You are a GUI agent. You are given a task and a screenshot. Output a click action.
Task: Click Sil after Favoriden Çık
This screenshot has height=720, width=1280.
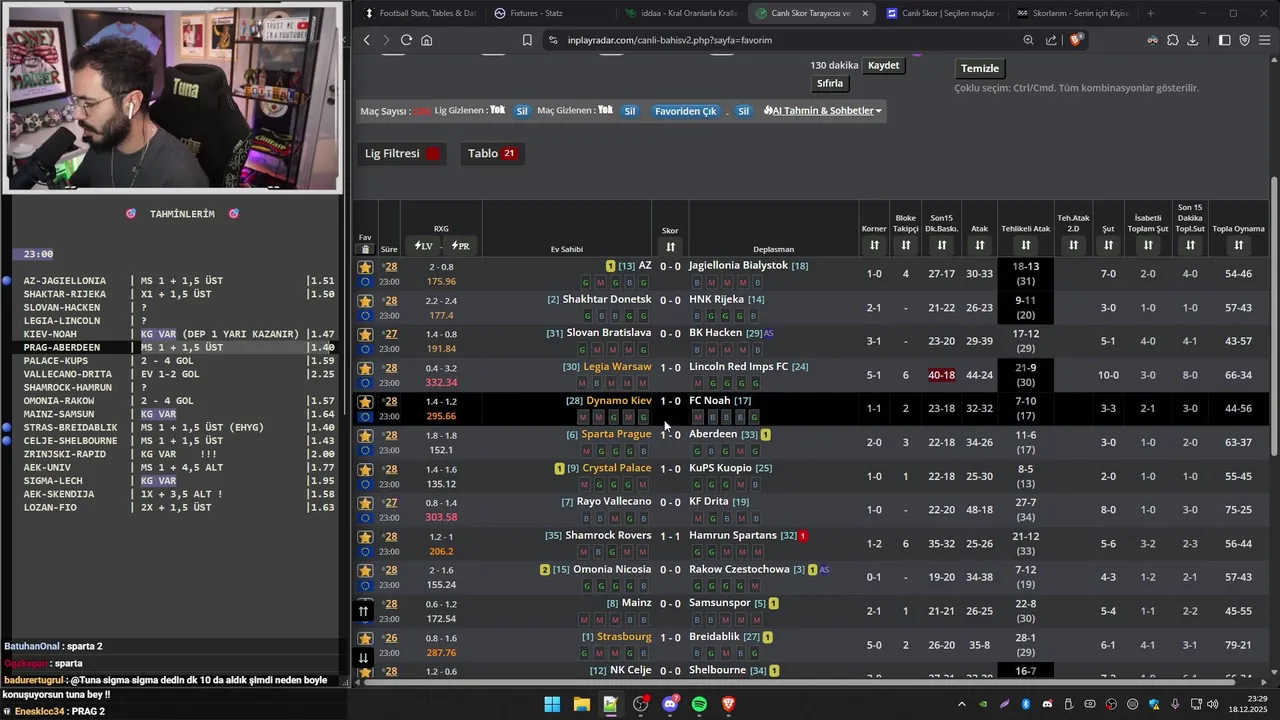pyautogui.click(x=743, y=111)
